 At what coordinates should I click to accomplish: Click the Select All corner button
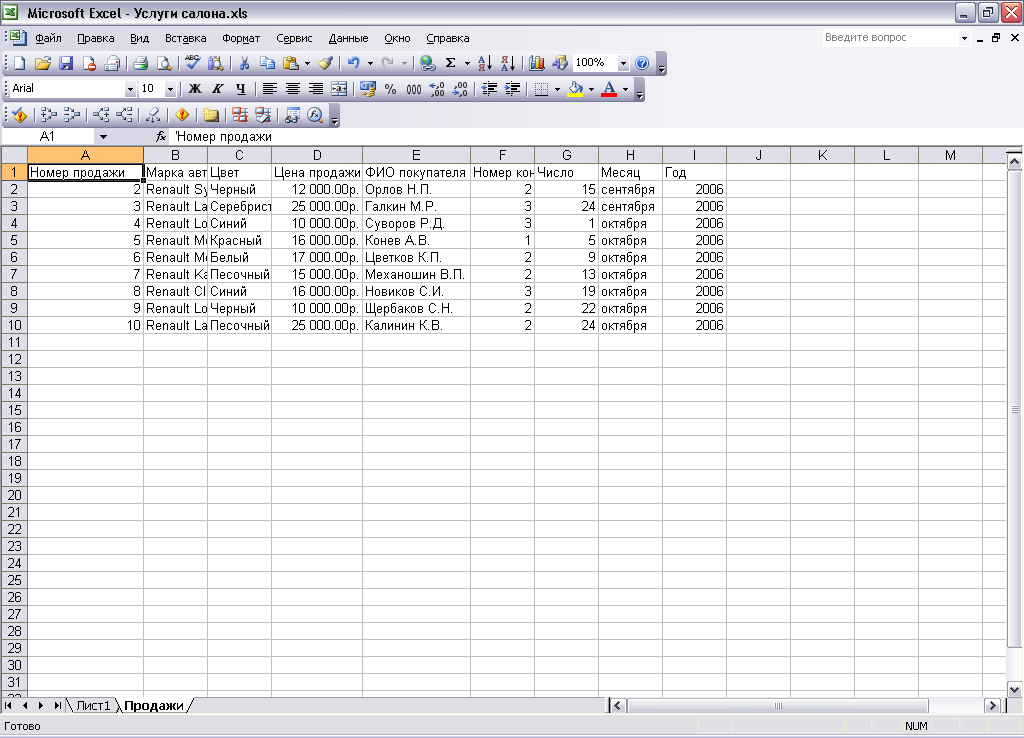pyautogui.click(x=14, y=155)
